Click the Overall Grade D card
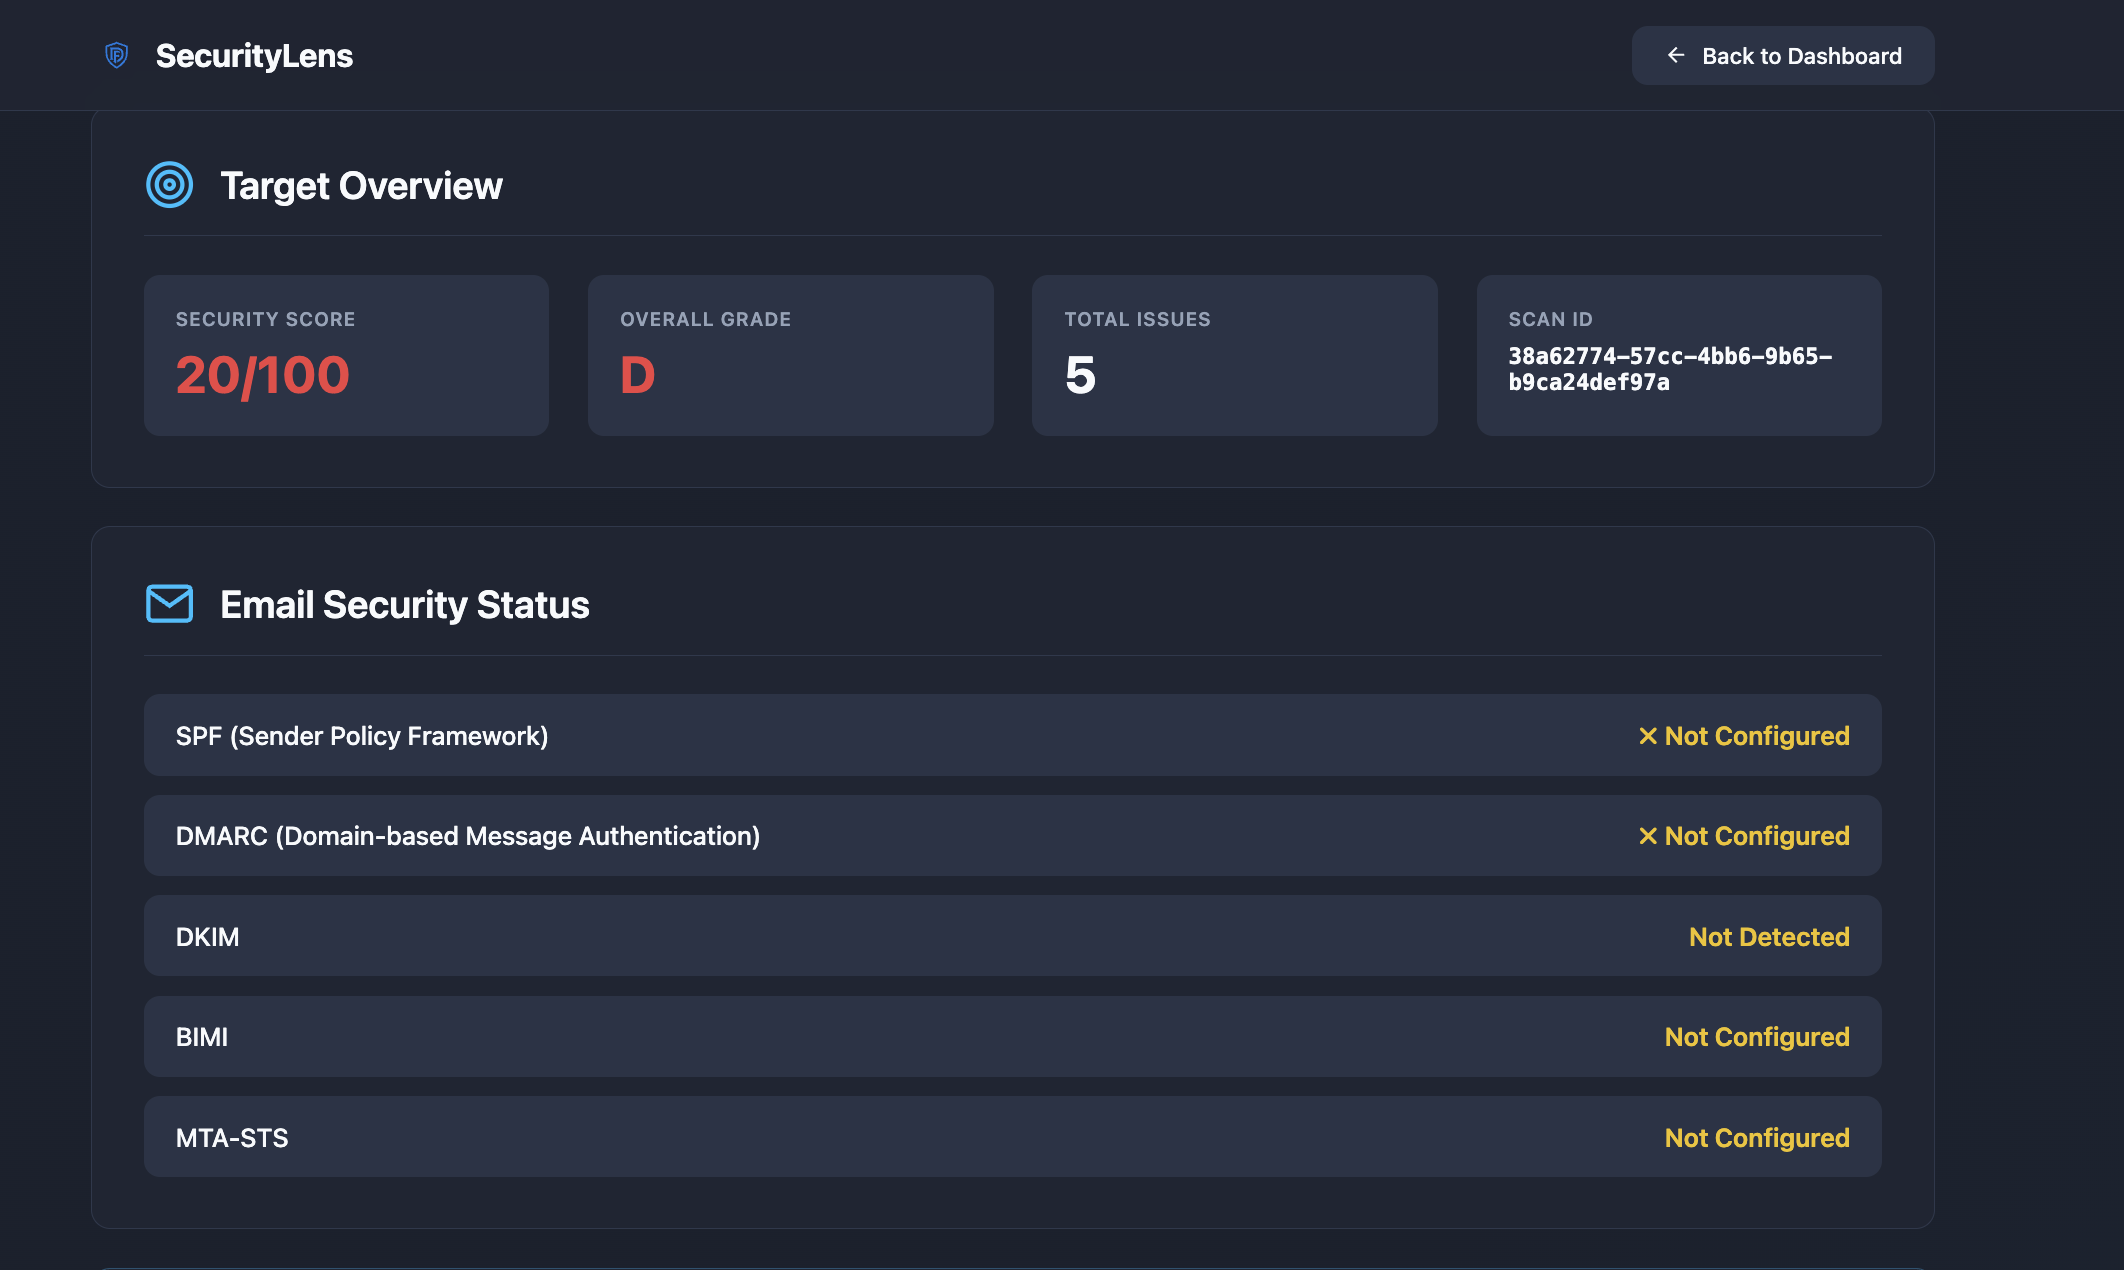 (x=790, y=355)
